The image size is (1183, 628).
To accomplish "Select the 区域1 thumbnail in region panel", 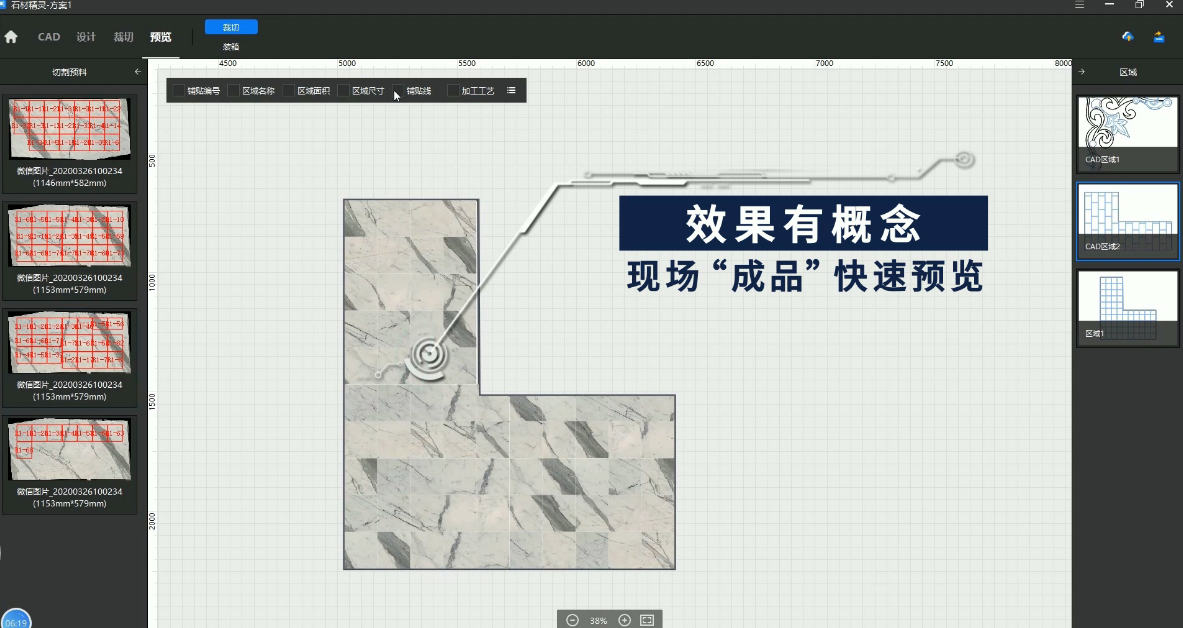I will pos(1127,307).
